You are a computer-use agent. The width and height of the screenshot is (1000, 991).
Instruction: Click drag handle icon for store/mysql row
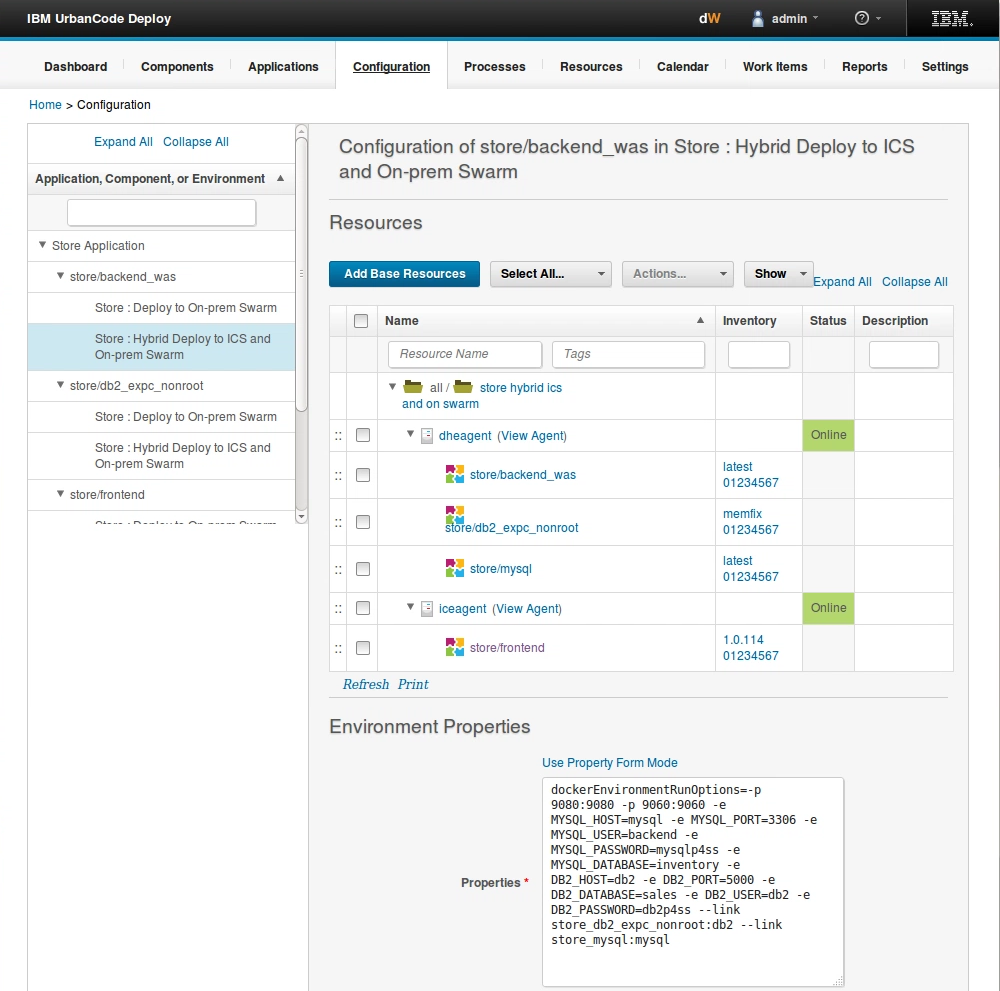tap(338, 569)
